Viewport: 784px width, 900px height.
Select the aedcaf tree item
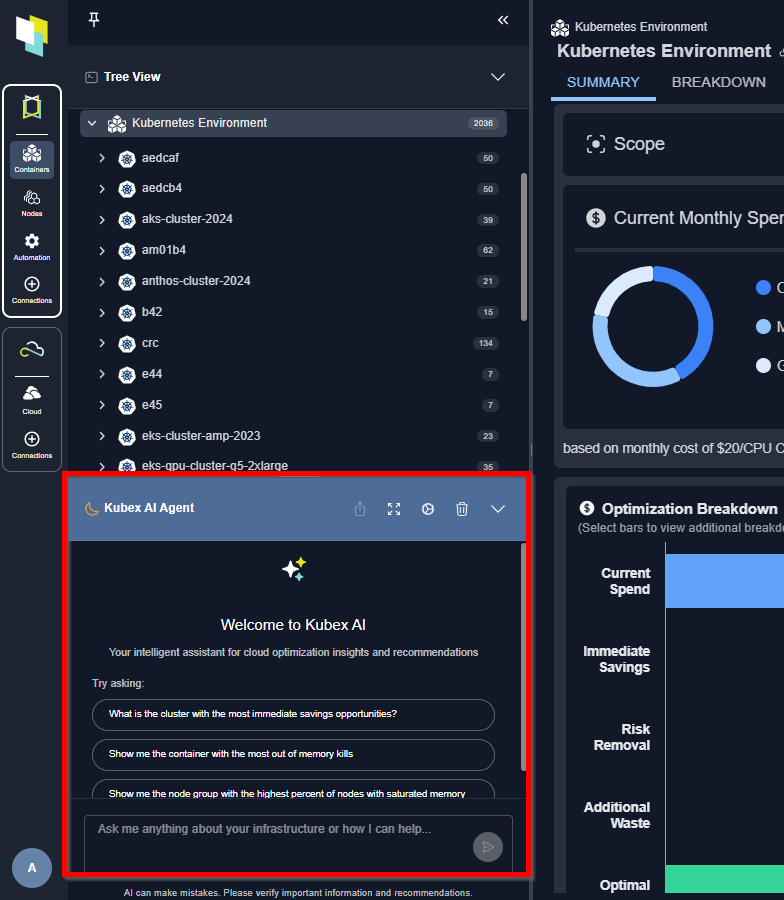click(x=161, y=158)
